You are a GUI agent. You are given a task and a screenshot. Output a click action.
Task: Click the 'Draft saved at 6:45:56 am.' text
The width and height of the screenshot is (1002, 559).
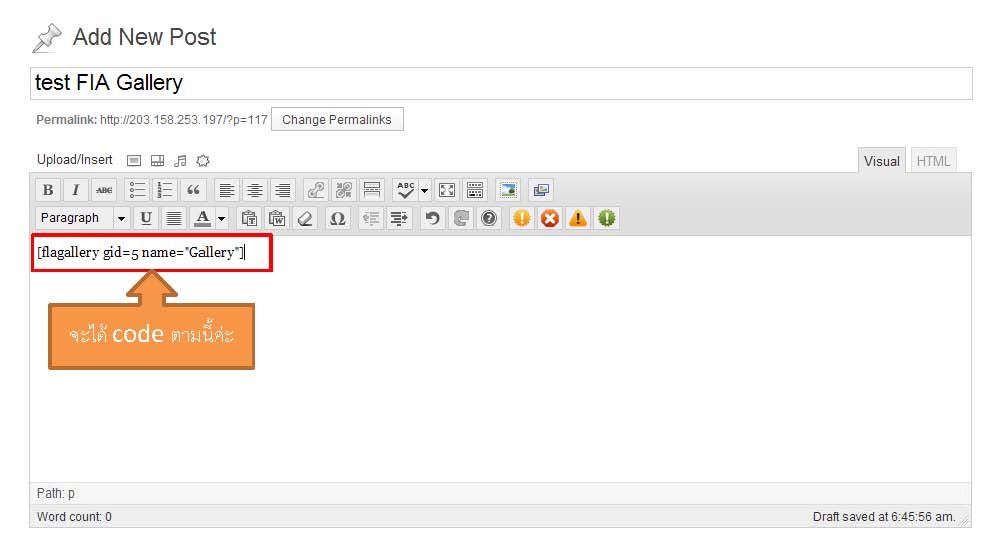click(884, 516)
